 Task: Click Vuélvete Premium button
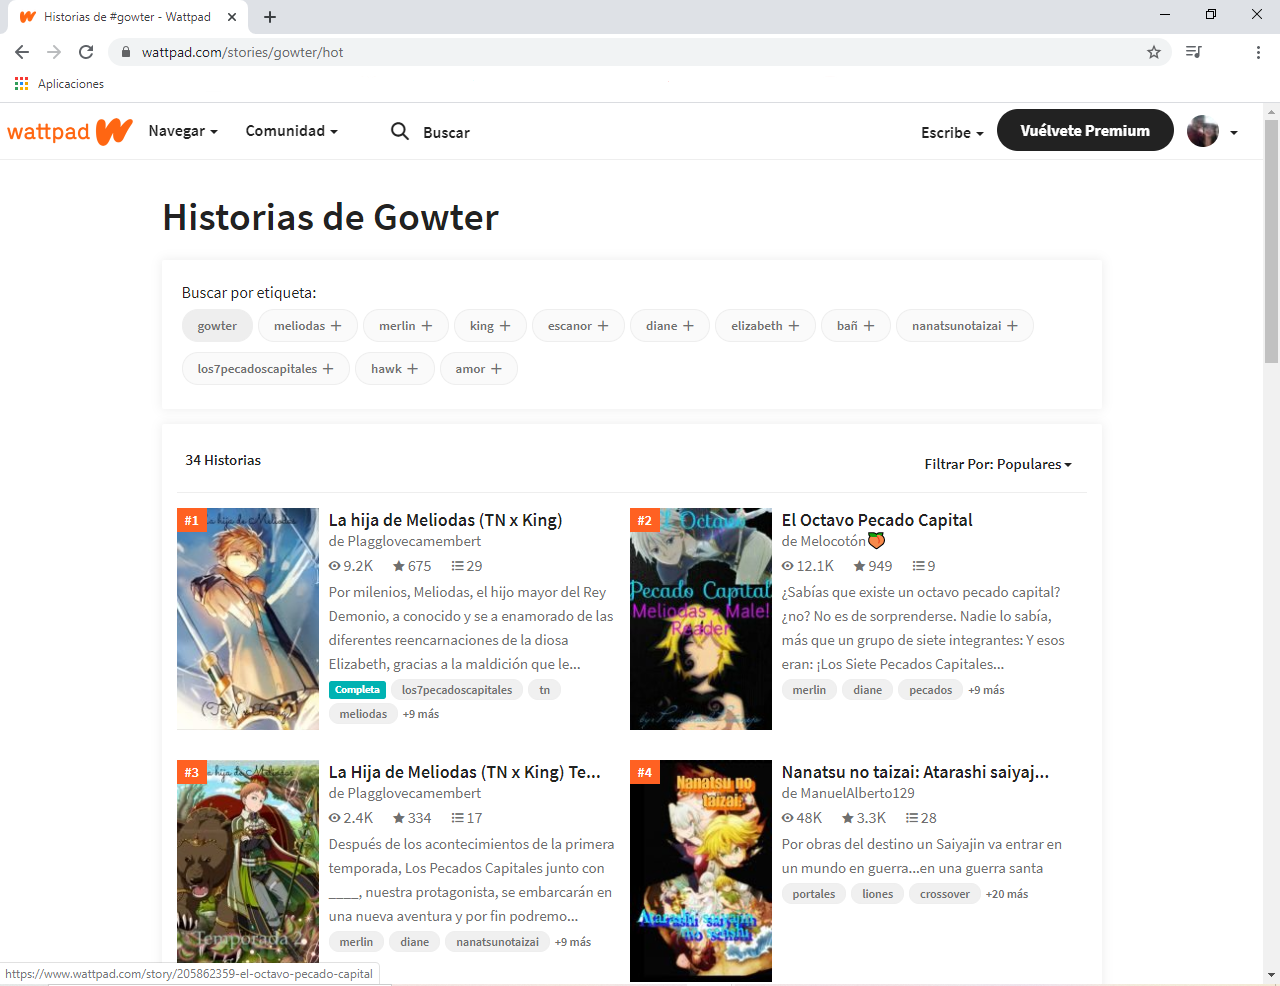(1085, 130)
